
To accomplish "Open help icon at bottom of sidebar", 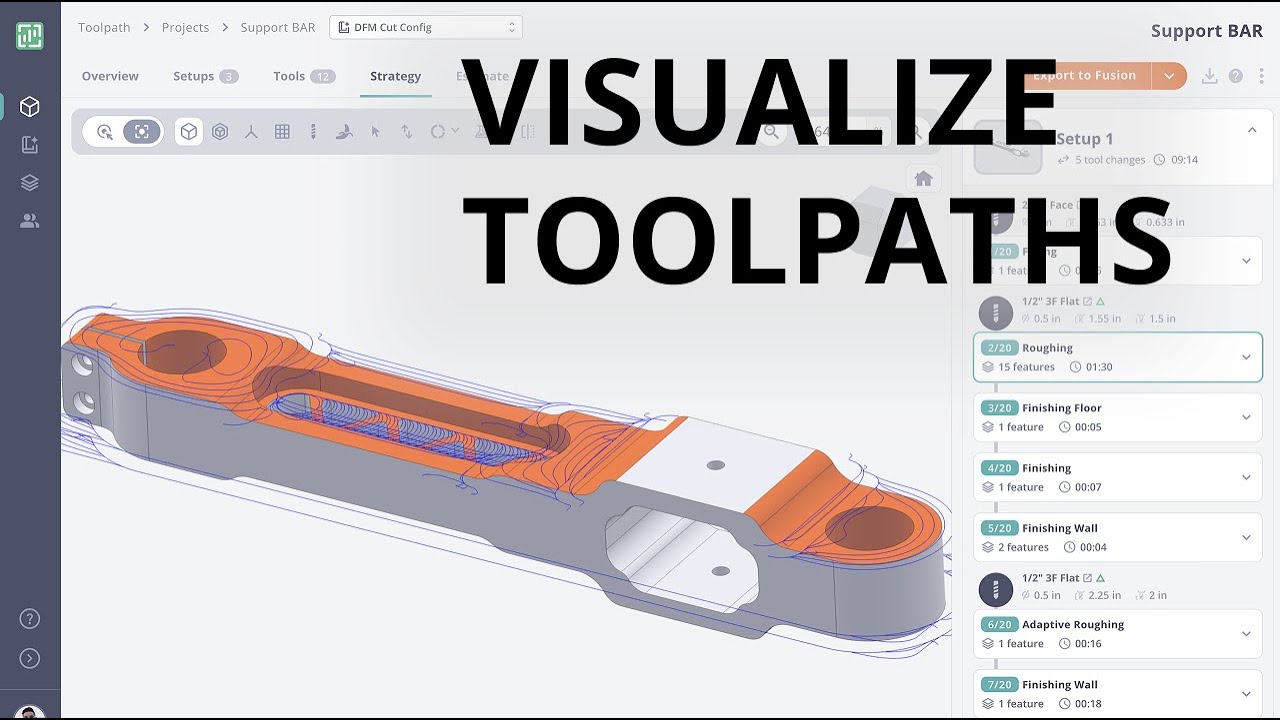I will point(30,619).
